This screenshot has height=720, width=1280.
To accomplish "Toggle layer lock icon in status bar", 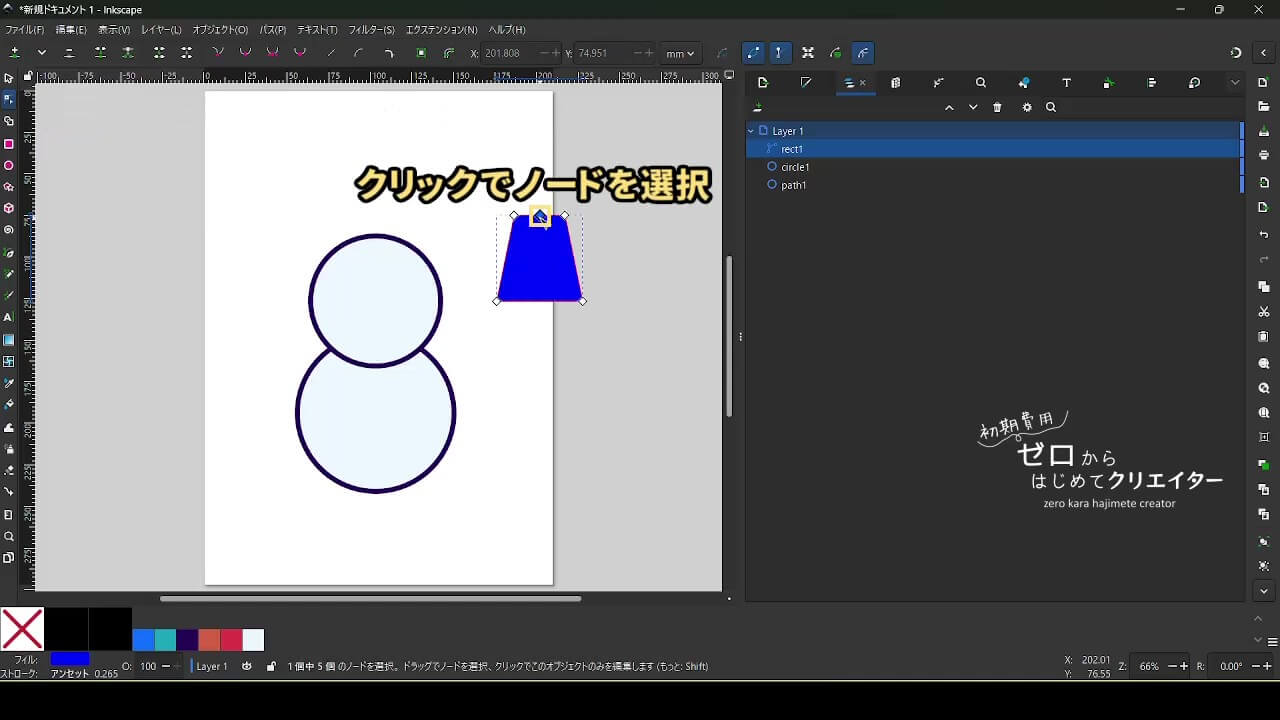I will [271, 666].
